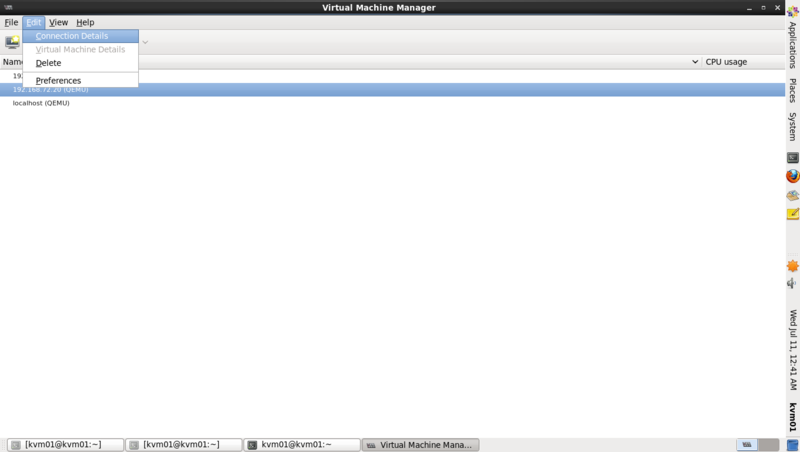
Task: Choose Connection Details from Edit menu
Action: [81, 36]
